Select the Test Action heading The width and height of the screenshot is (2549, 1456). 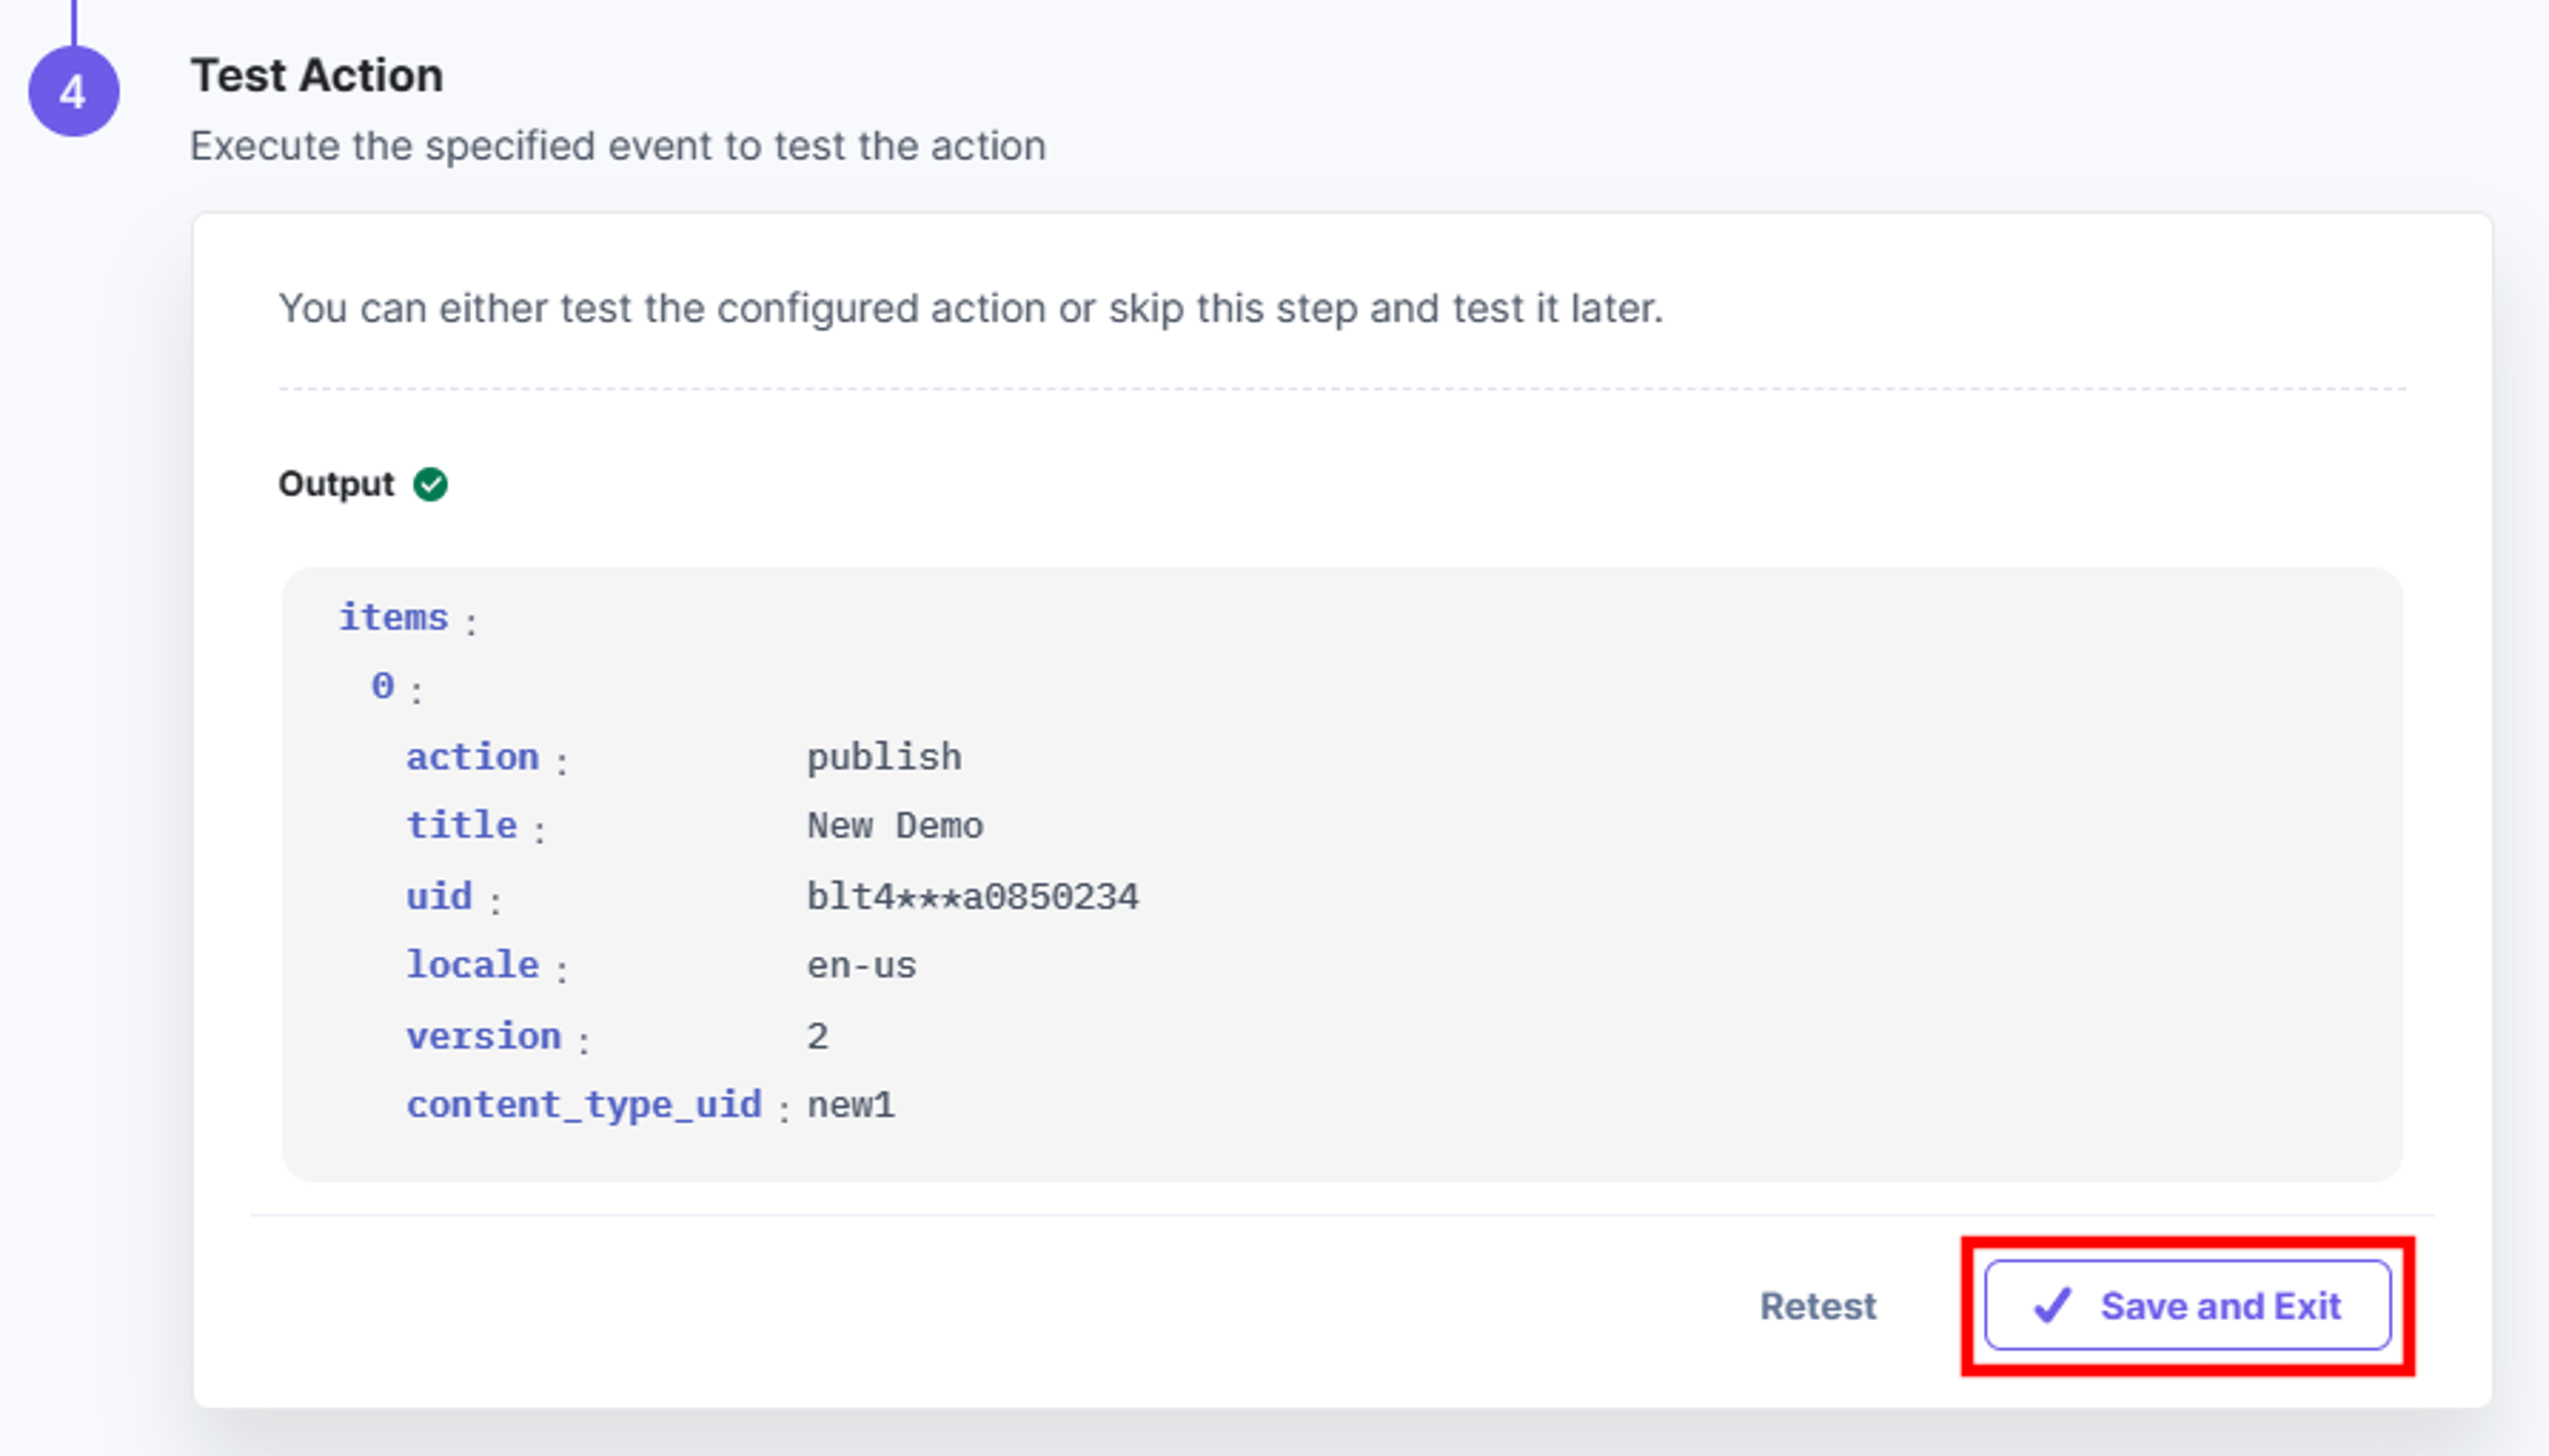317,75
